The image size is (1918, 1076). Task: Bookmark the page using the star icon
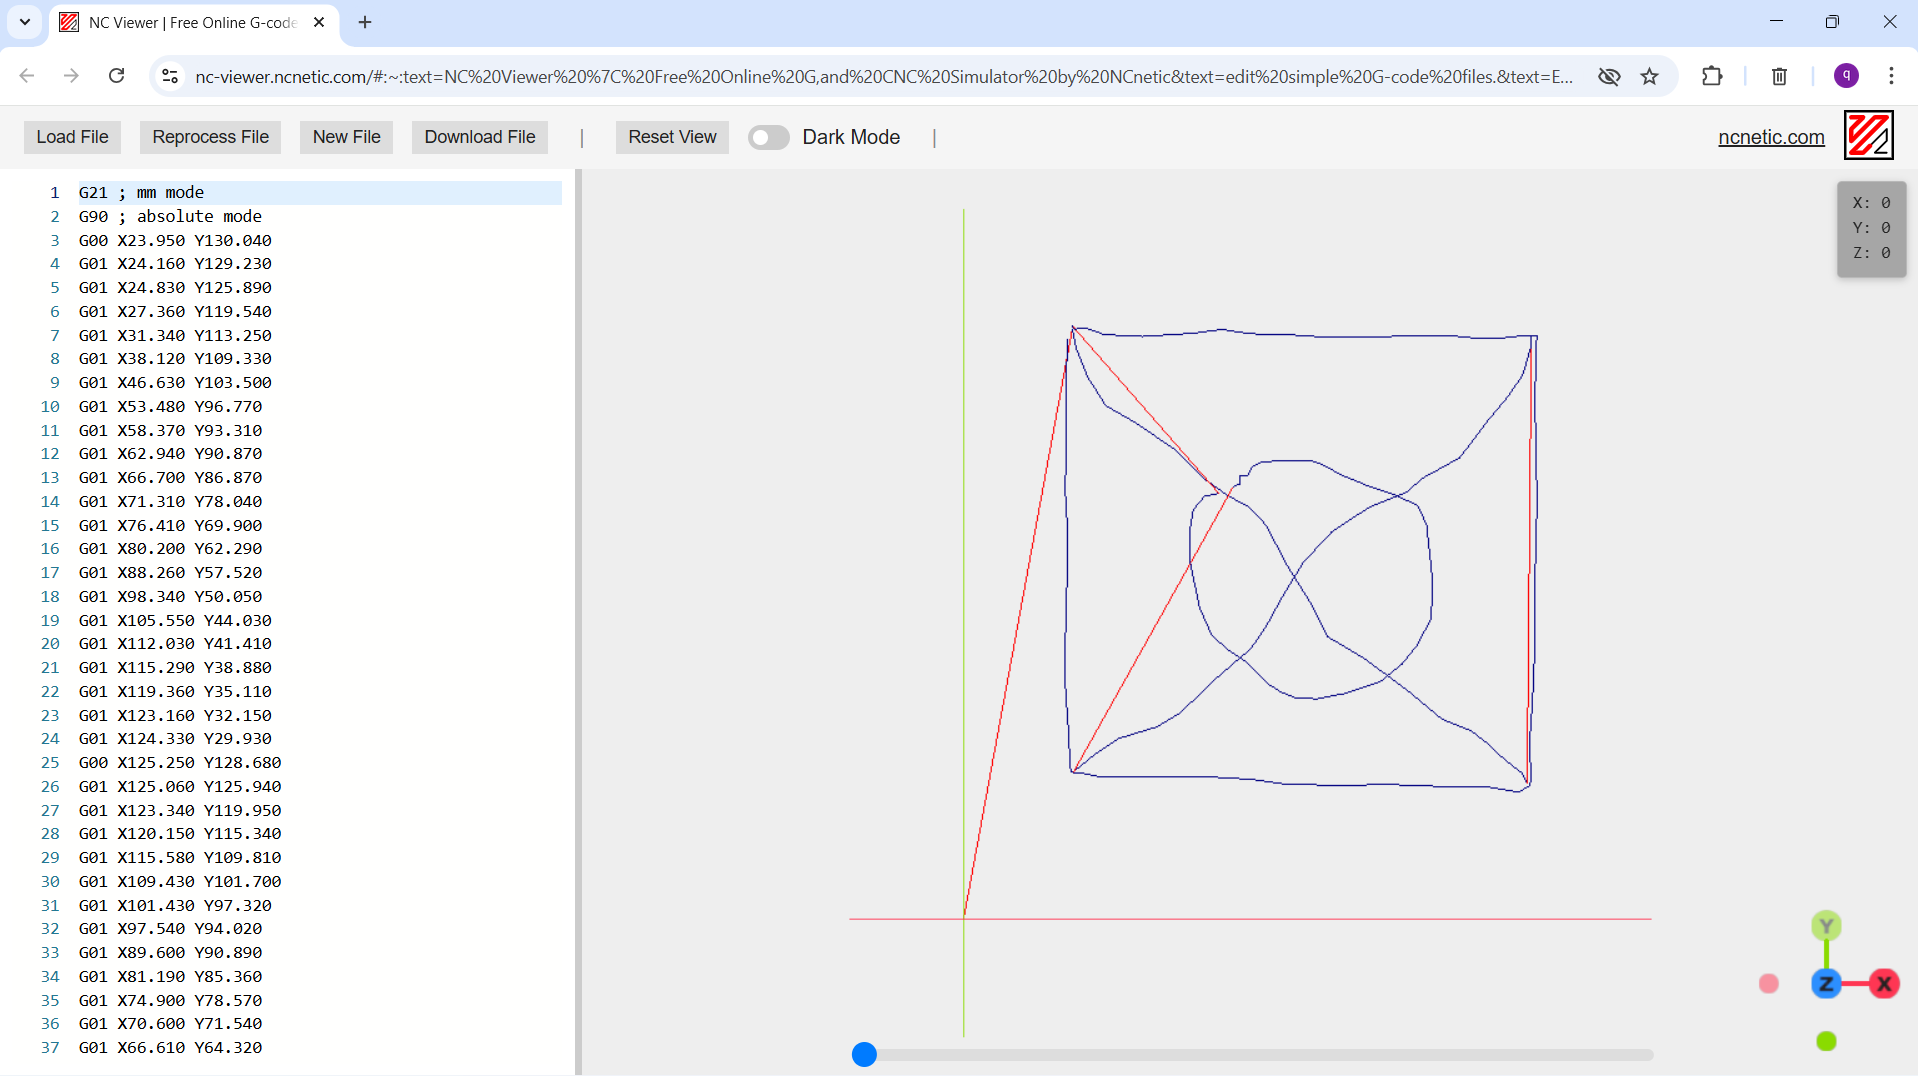(1650, 76)
